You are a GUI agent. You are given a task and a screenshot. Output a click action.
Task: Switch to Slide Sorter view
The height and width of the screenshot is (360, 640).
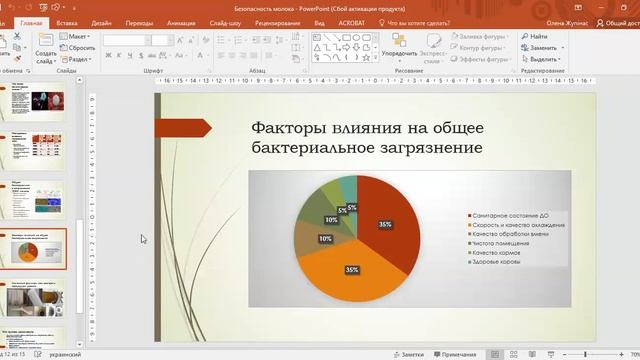point(513,354)
